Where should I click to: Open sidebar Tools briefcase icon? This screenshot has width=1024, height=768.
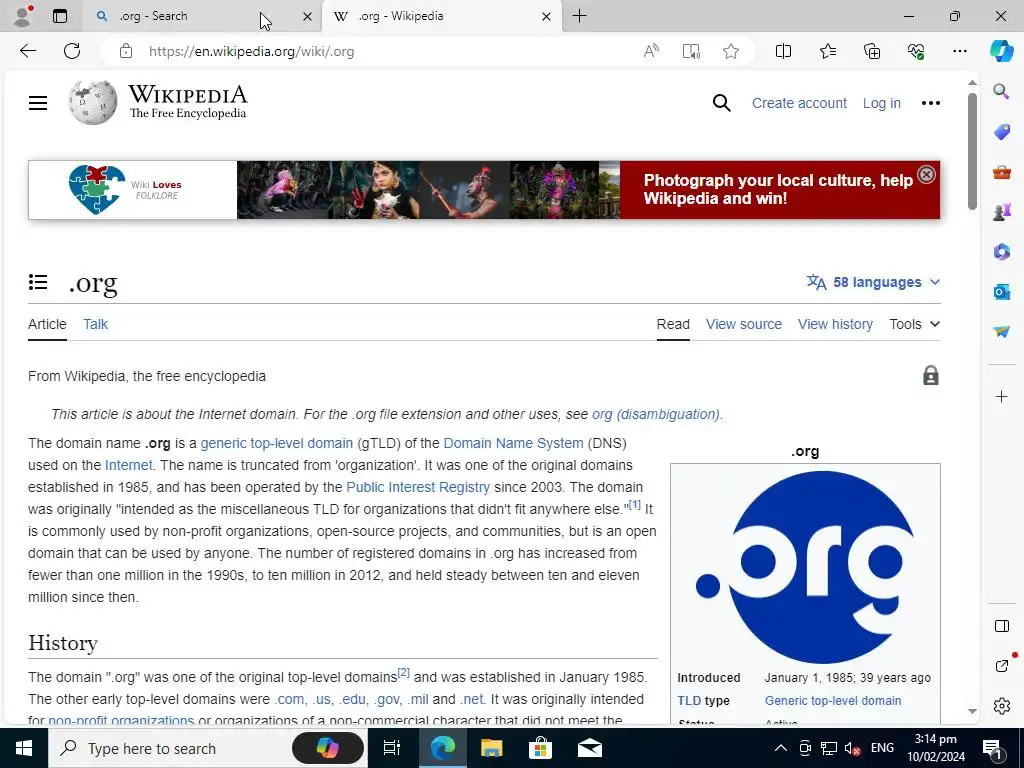click(x=1001, y=172)
